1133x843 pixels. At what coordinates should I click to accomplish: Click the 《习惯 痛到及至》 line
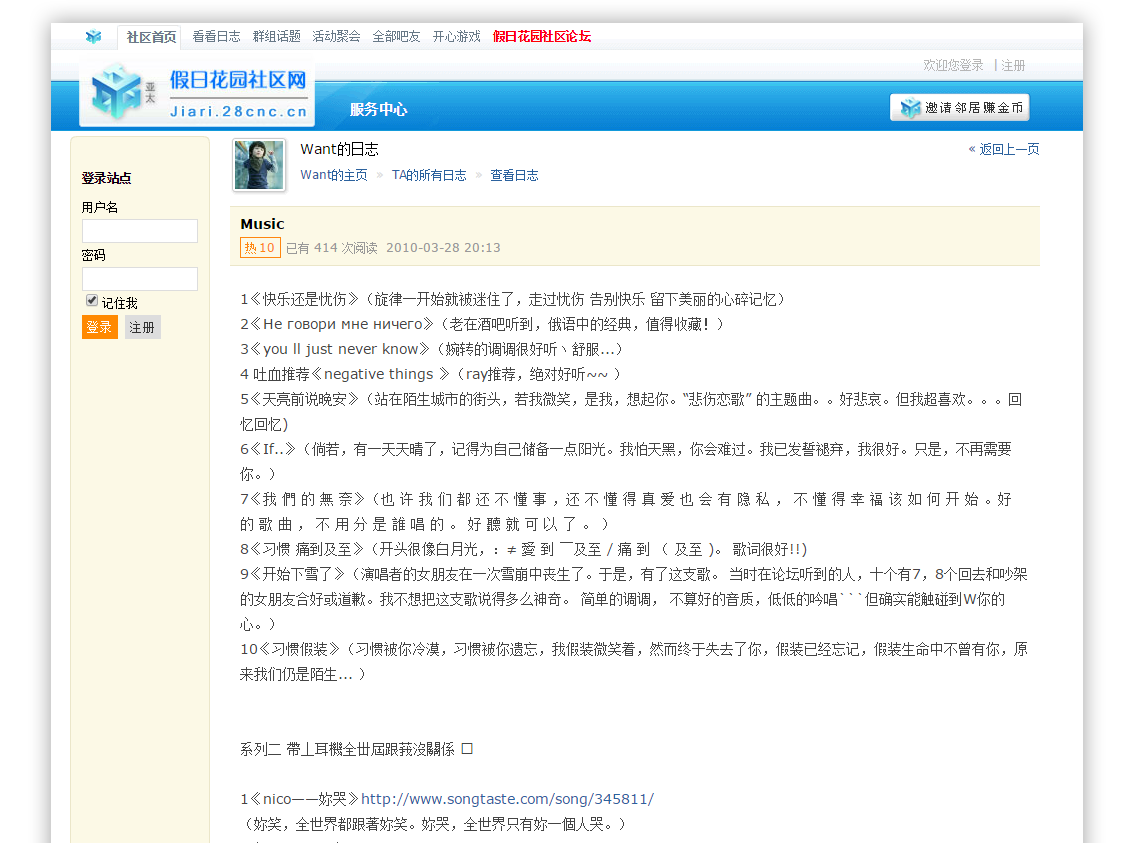pos(524,550)
